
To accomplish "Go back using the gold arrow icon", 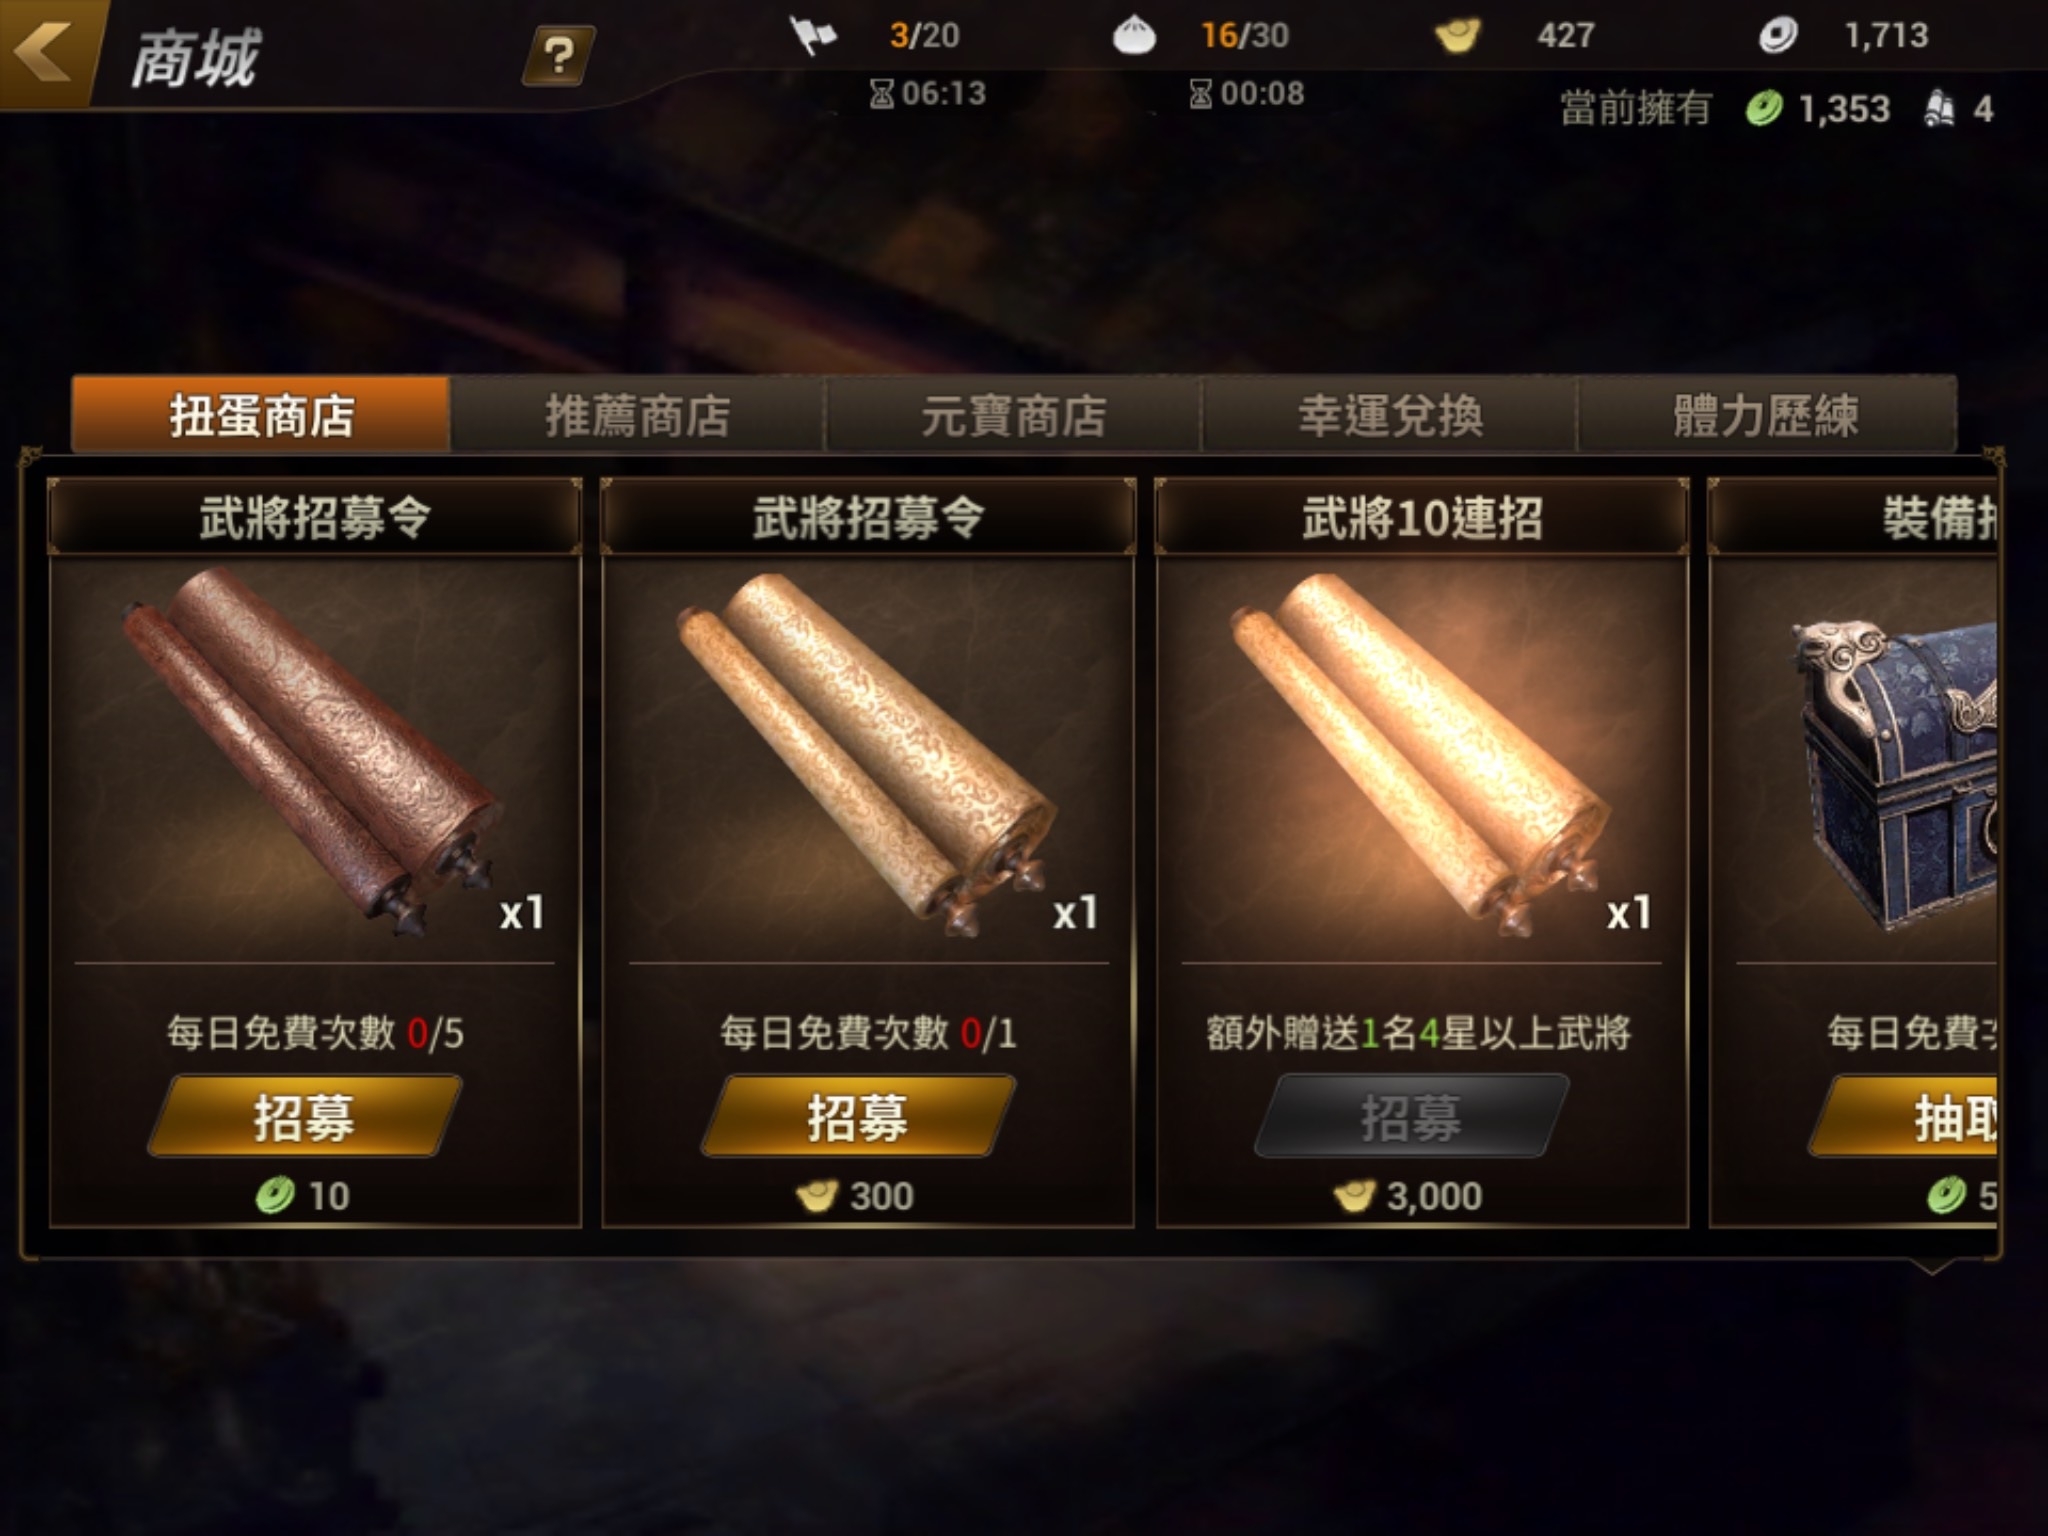I will click(x=45, y=52).
